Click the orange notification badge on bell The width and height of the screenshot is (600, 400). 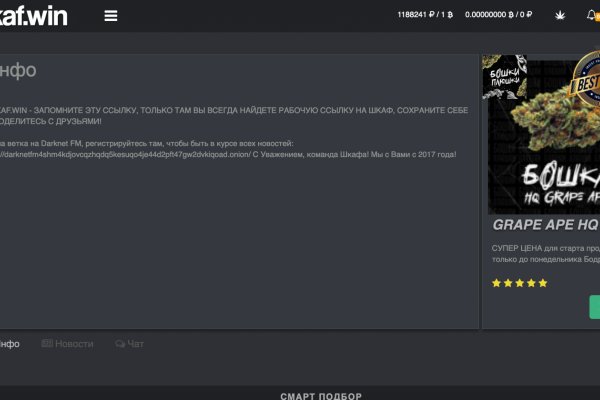[597, 18]
